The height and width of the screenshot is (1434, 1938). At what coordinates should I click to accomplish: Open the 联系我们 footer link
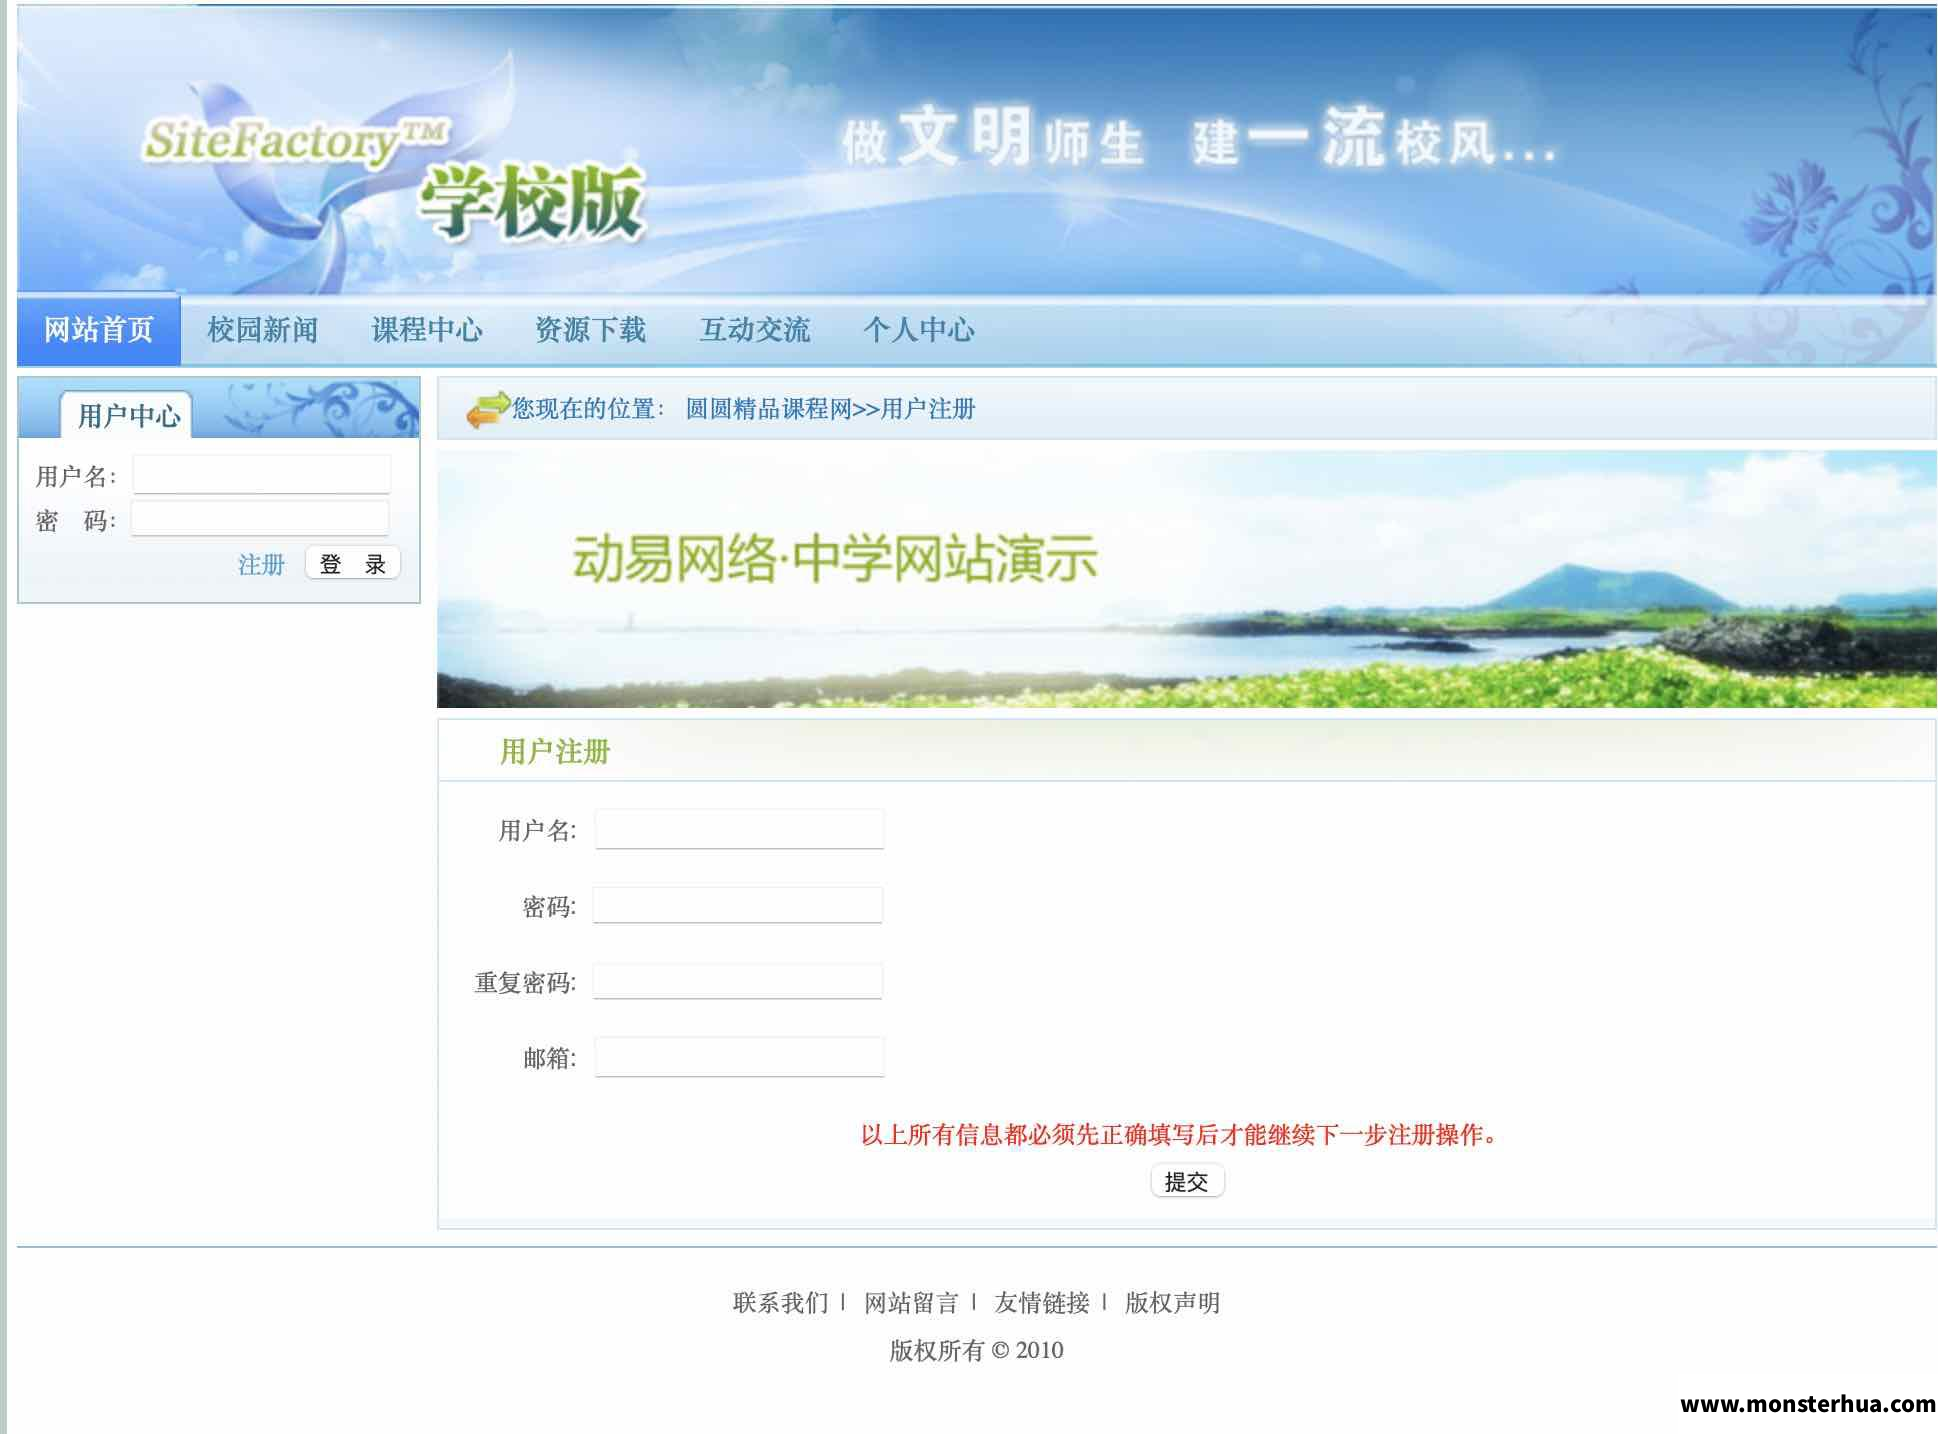[780, 1303]
